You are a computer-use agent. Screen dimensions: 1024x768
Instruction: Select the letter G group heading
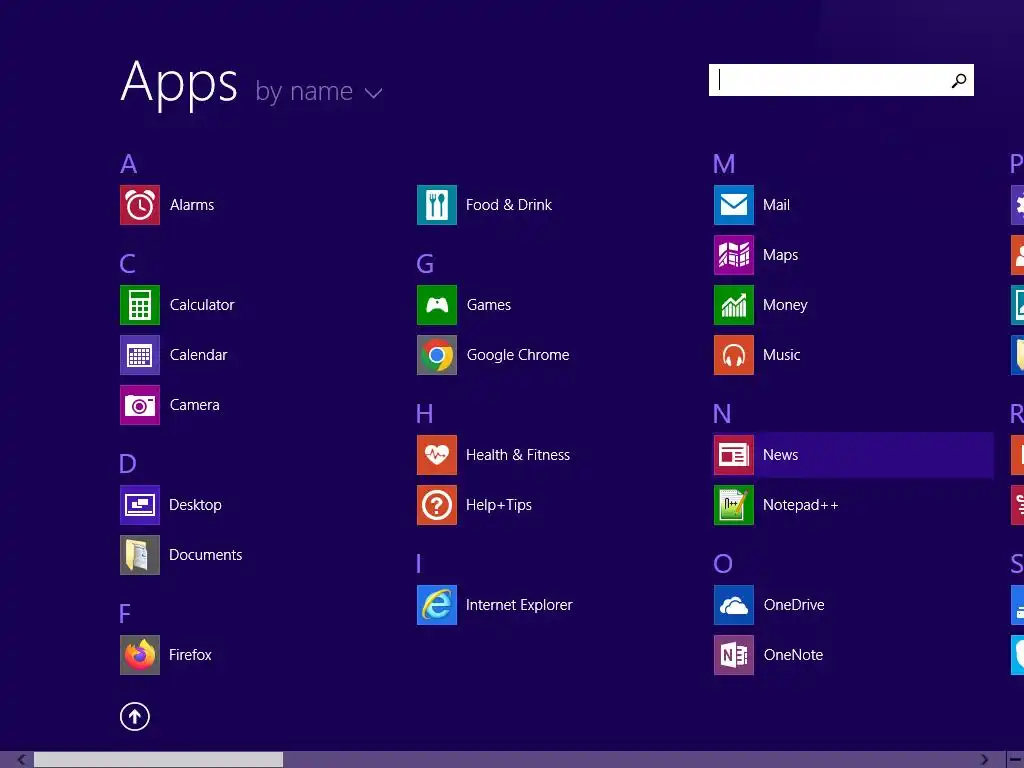pos(425,264)
